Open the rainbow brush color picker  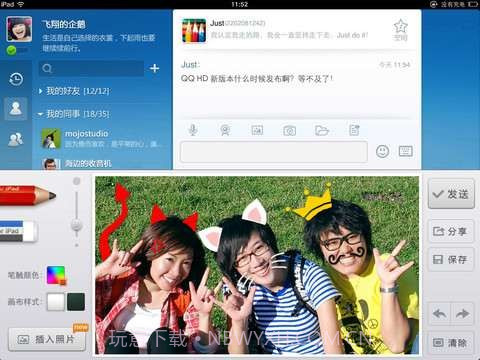coord(56,275)
